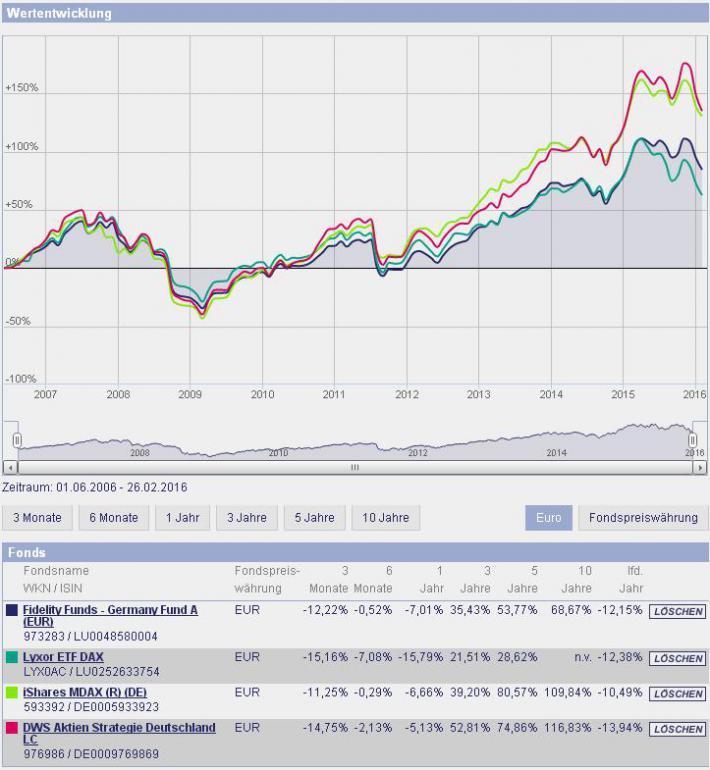710x770 pixels.
Task: Click the horizontal scrollbar grip below the overview
Action: click(x=355, y=468)
